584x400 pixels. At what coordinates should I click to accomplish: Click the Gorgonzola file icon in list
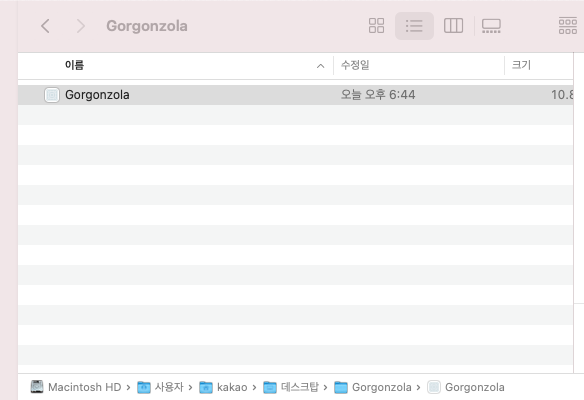coord(52,95)
